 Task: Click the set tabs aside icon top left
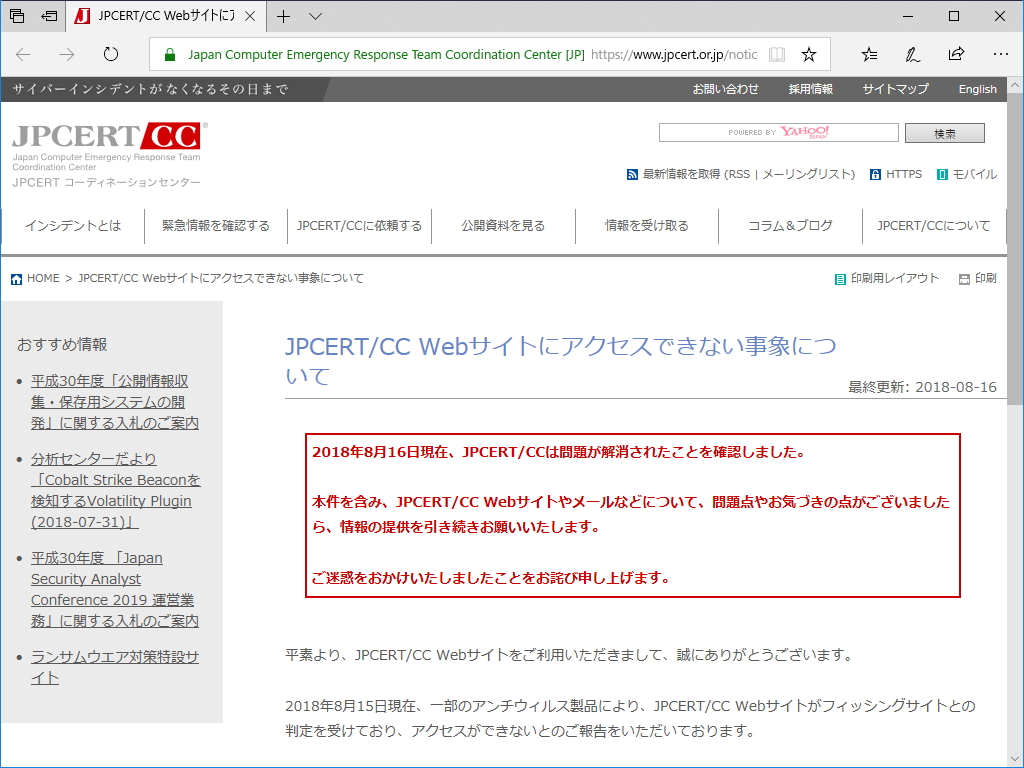[47, 16]
